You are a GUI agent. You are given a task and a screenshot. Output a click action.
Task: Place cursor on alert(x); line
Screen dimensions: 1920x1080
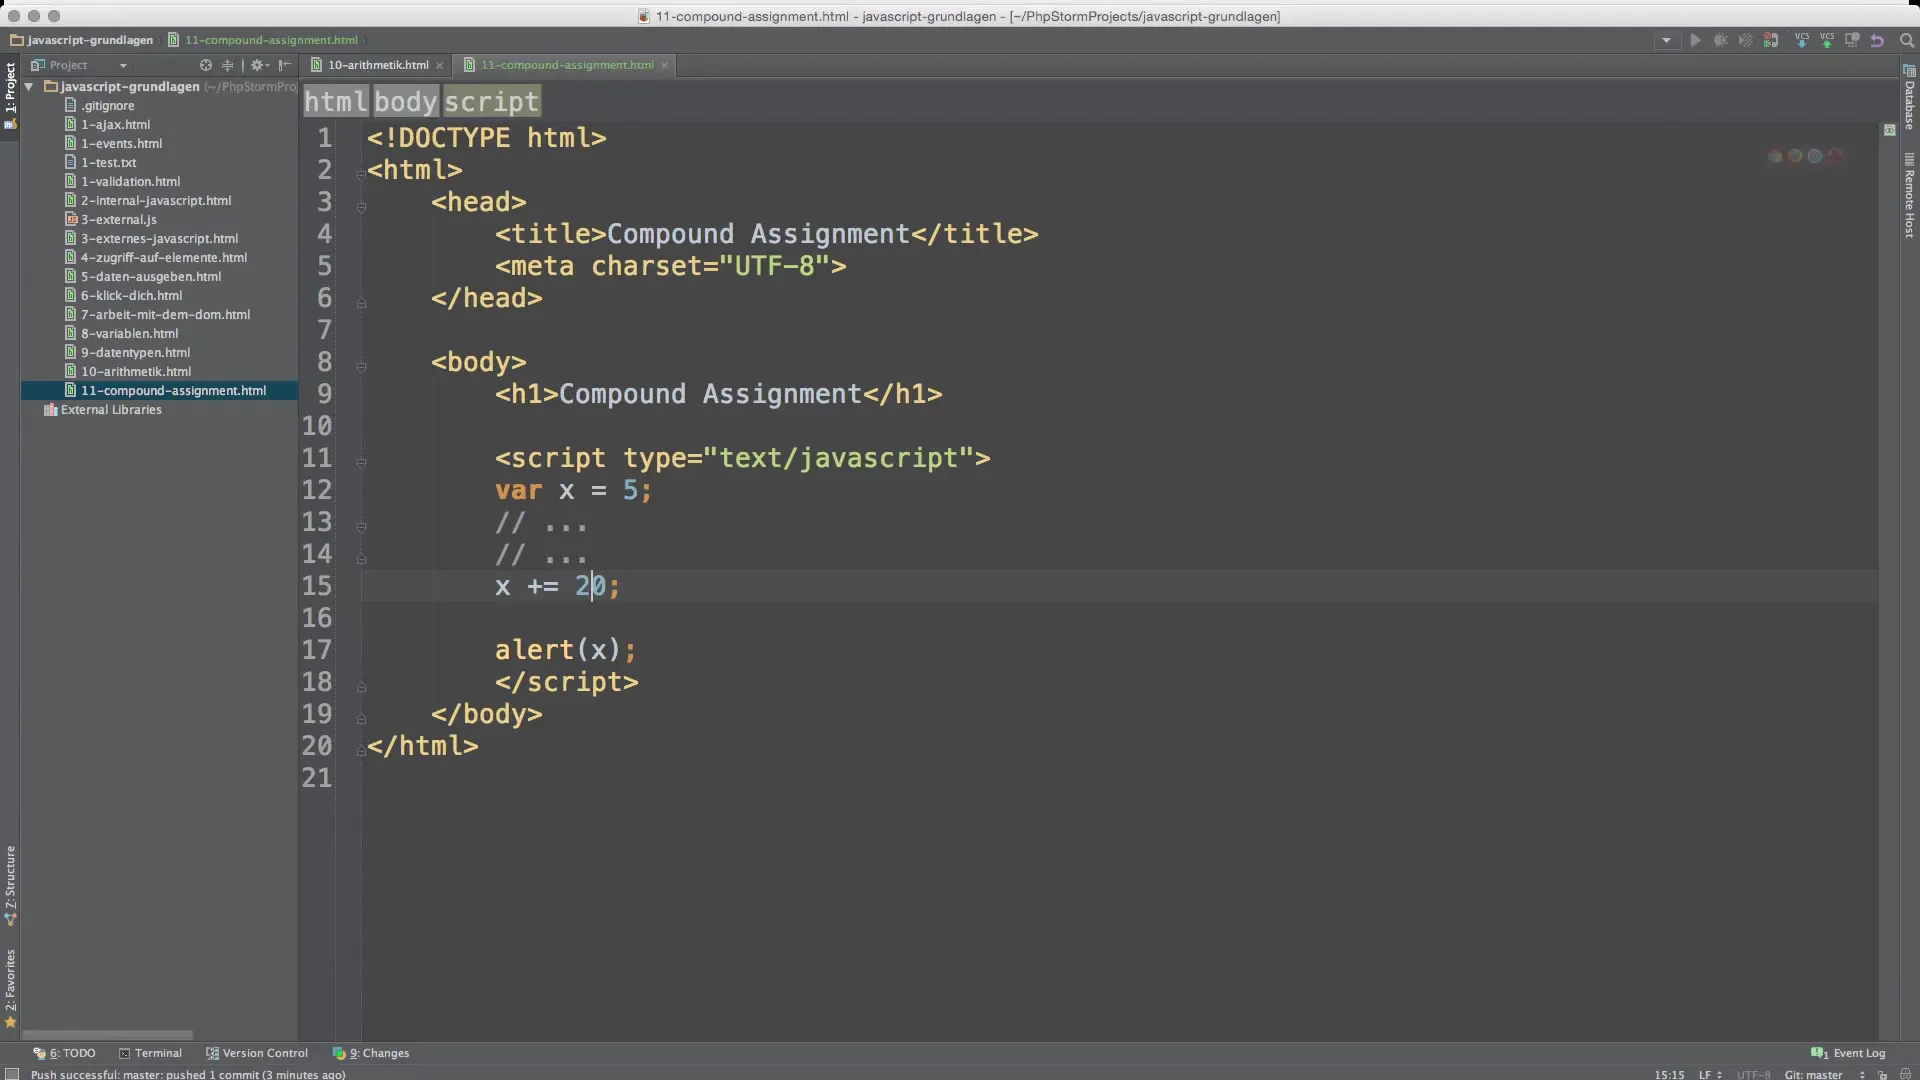(565, 650)
